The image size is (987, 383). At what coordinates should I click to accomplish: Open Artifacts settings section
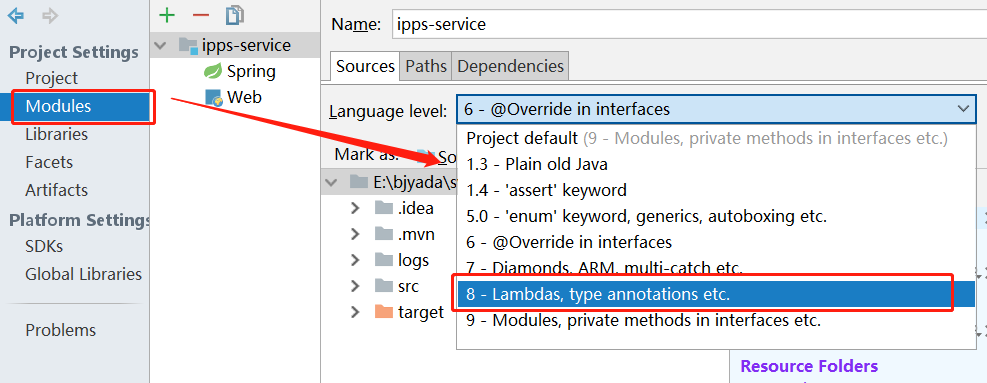(x=57, y=190)
